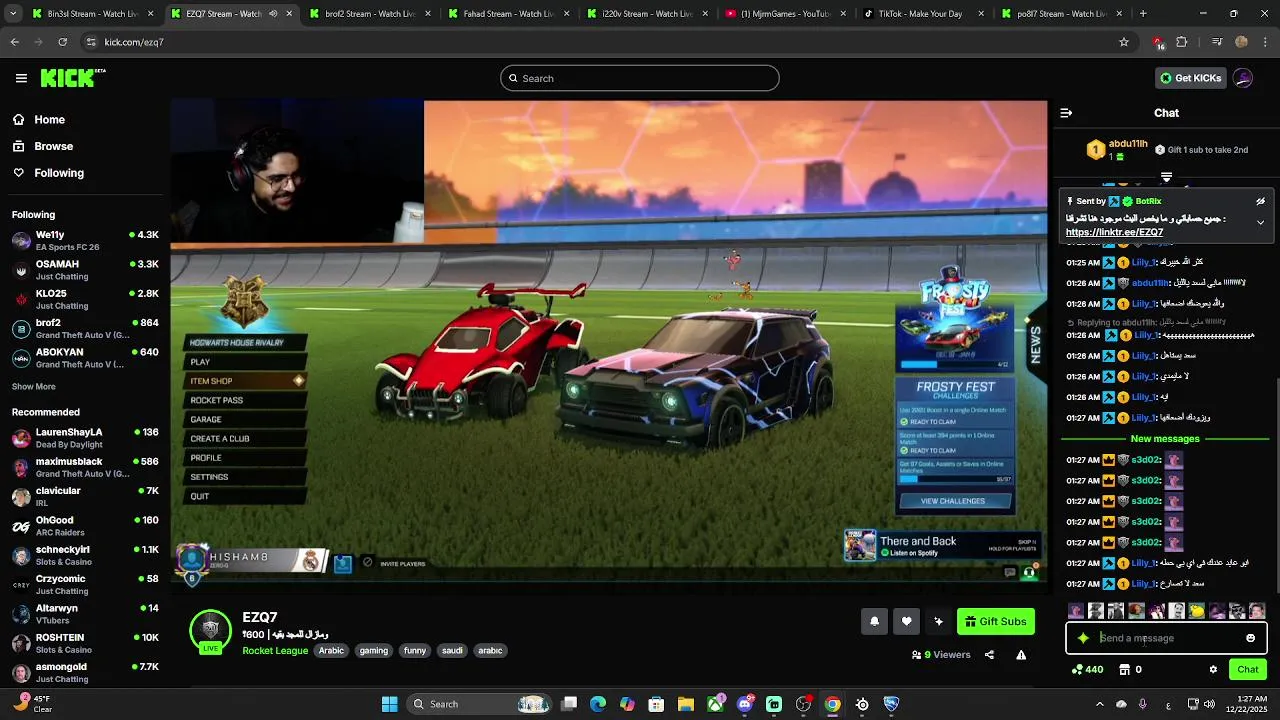
Task: Open the chat shop icon
Action: [1124, 670]
